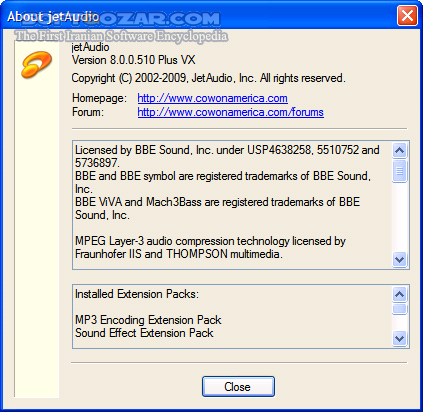
Task: Click the up arrow of the Extension Packs scrollbar
Action: click(399, 294)
